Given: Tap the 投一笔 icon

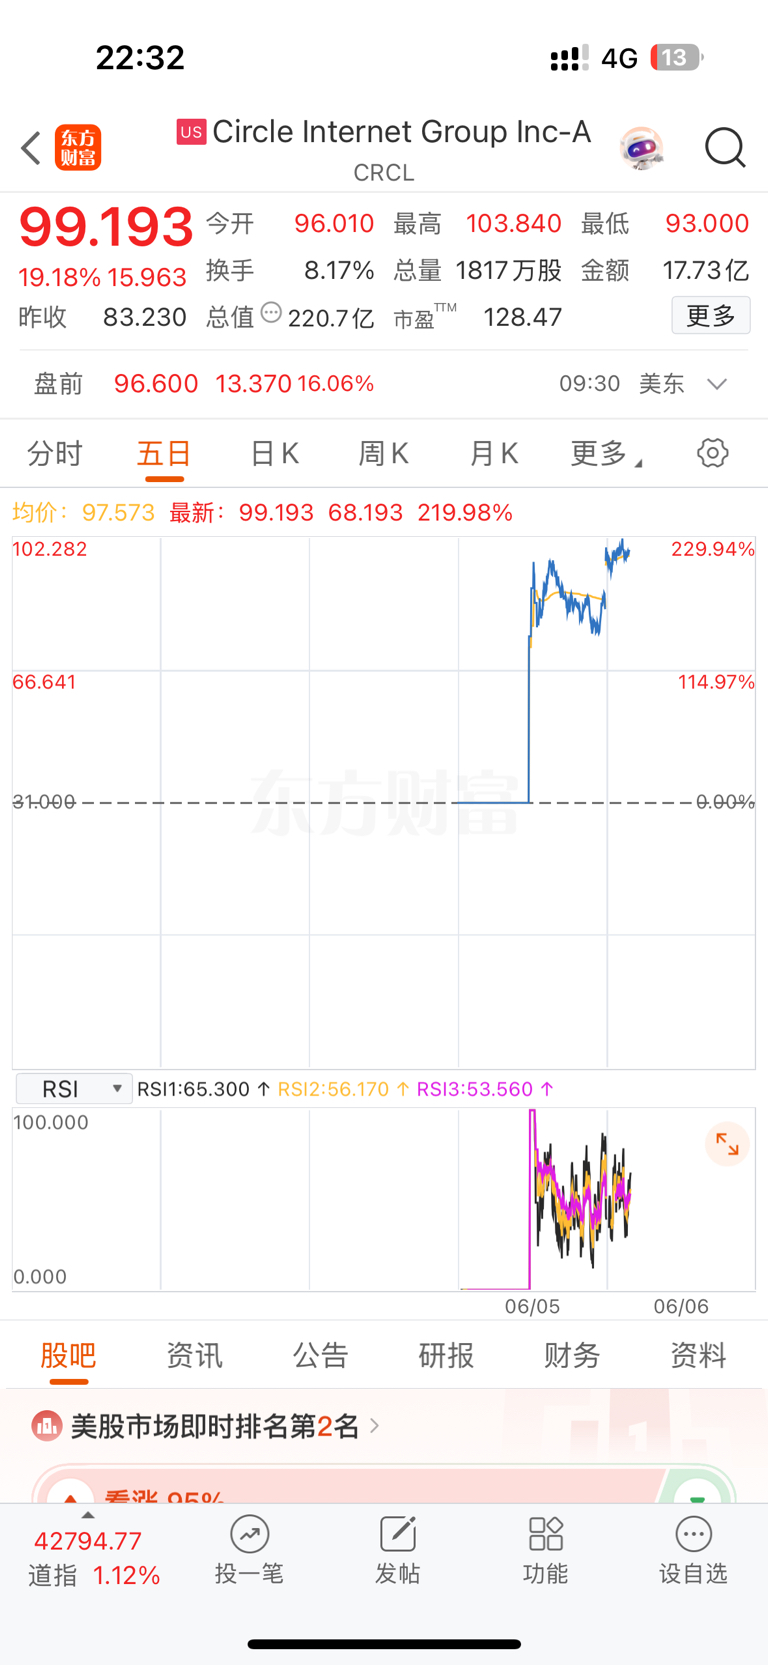Looking at the screenshot, I should (249, 1550).
